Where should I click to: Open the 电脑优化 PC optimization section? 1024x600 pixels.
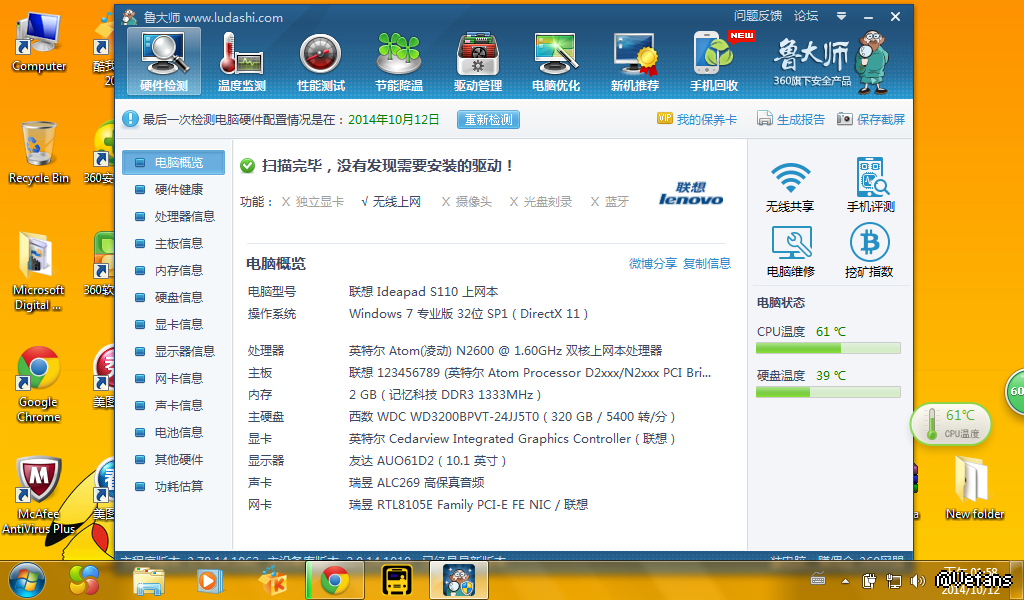click(x=556, y=62)
